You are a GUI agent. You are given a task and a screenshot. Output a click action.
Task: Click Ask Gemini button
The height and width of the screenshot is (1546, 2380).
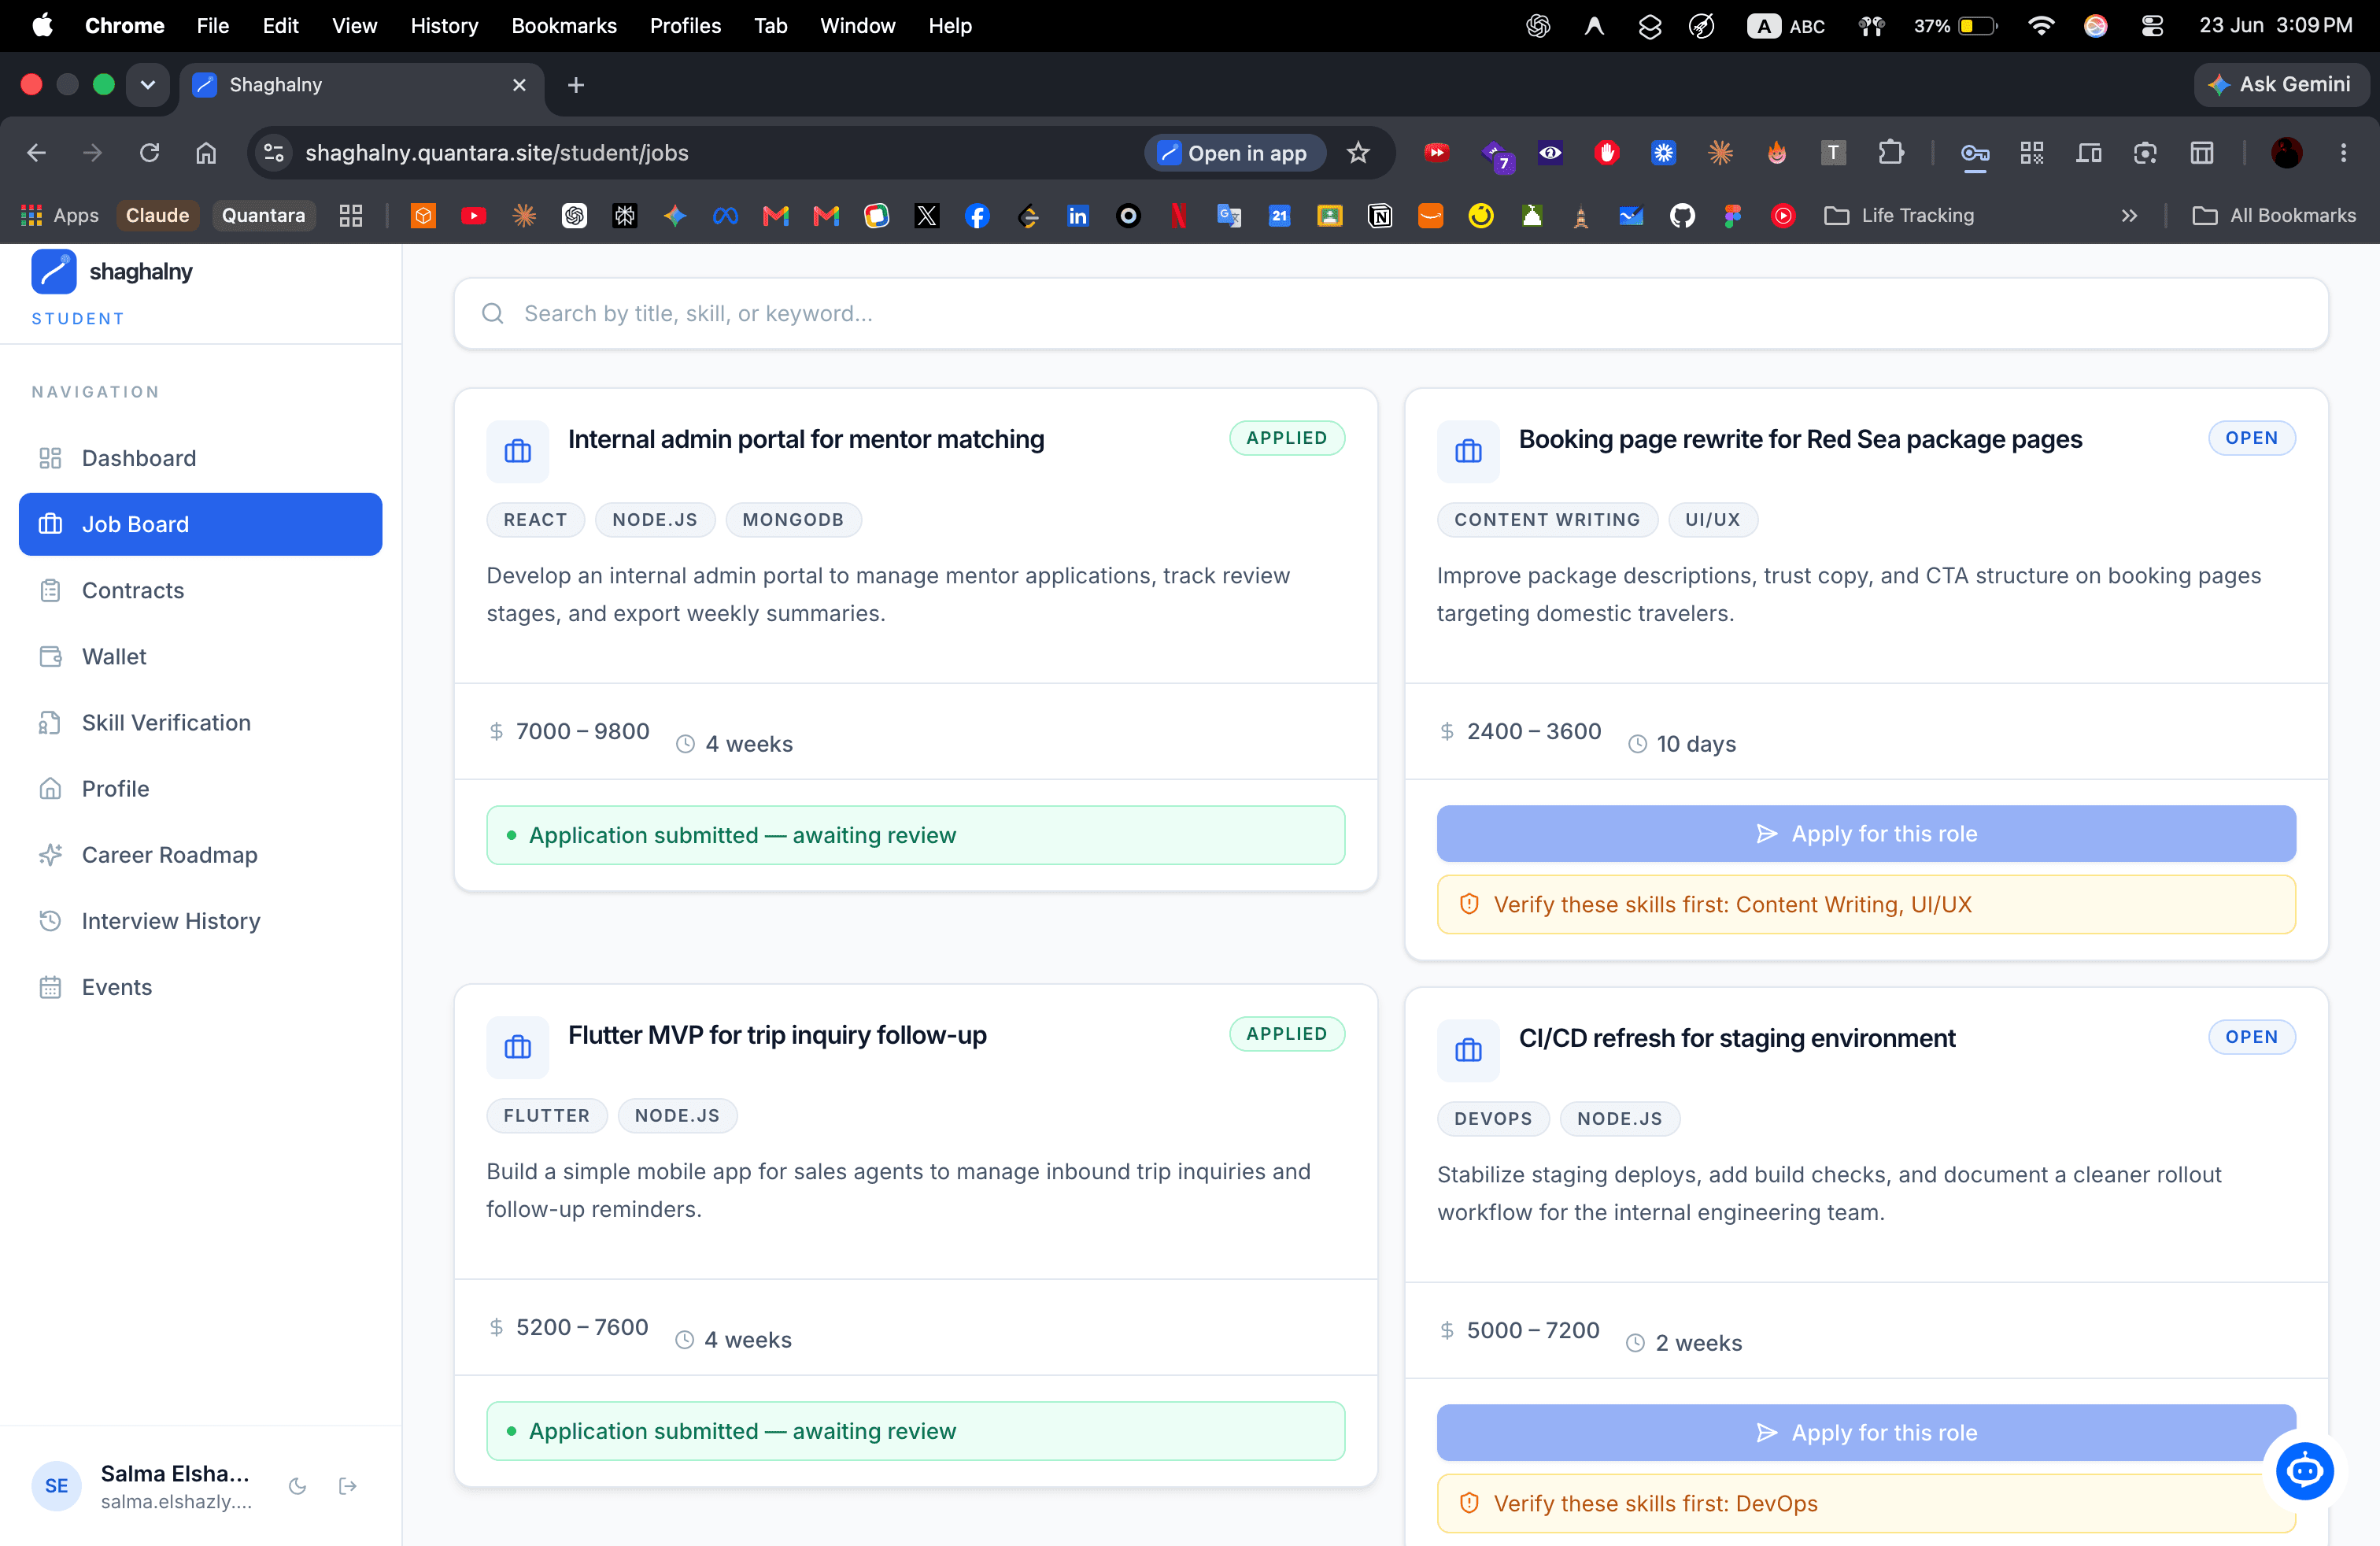pyautogui.click(x=2281, y=85)
